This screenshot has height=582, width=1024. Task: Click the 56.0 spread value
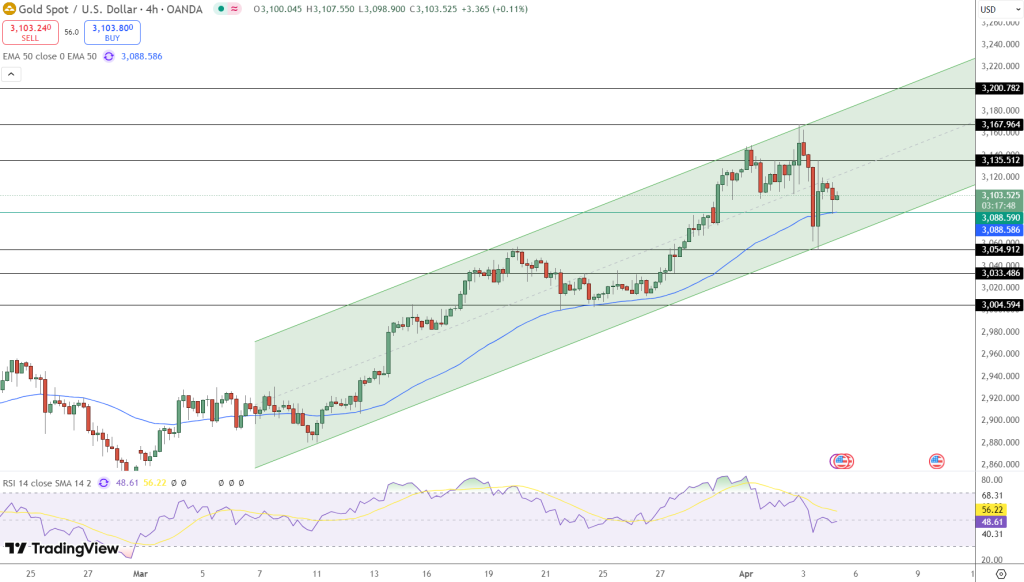point(71,32)
